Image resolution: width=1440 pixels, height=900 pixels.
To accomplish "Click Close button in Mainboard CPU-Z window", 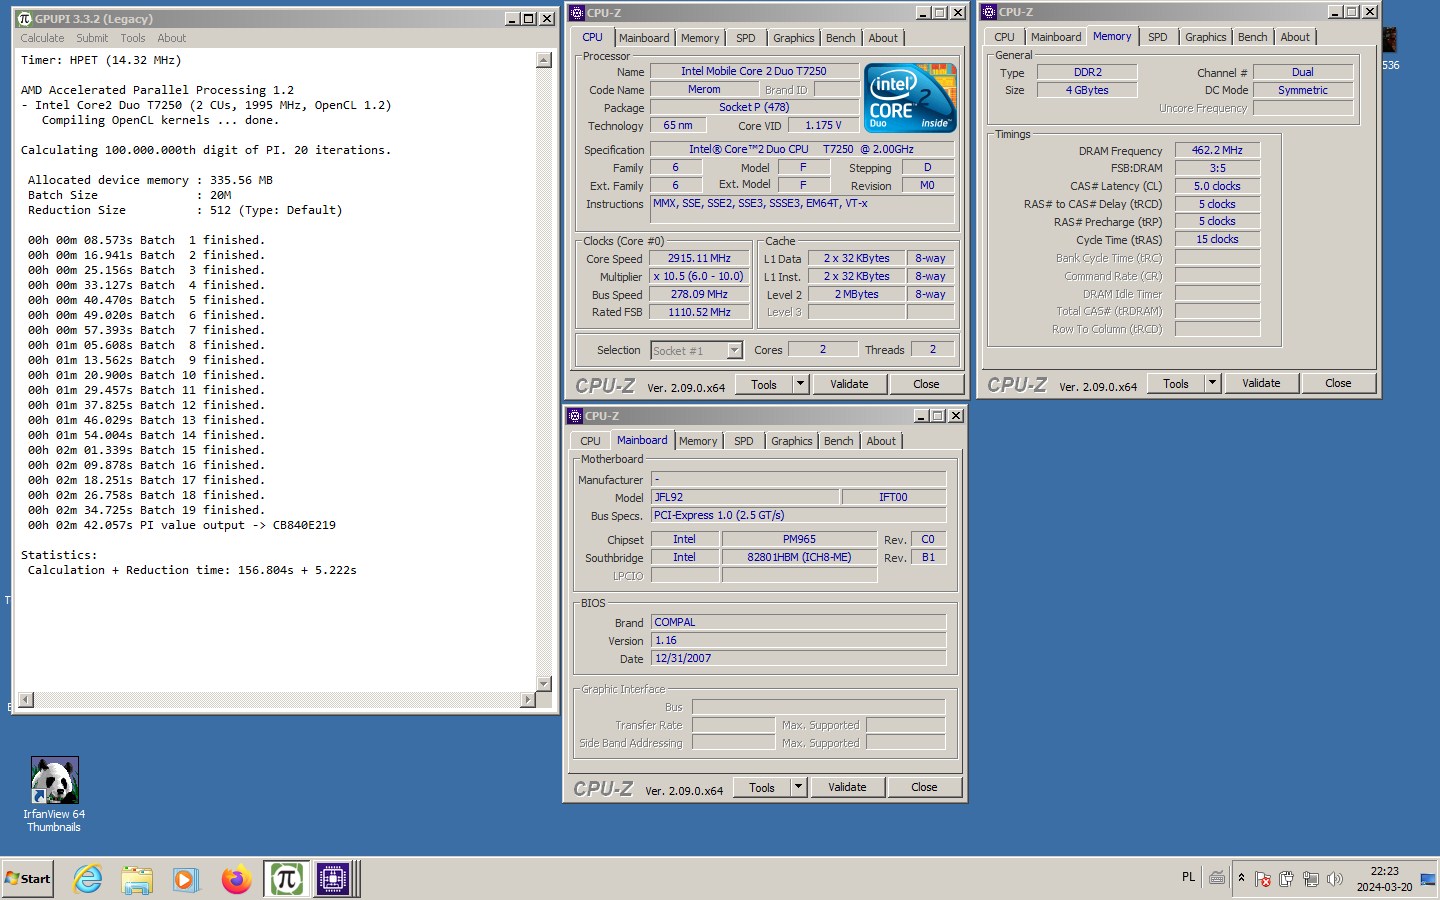I will coord(924,787).
